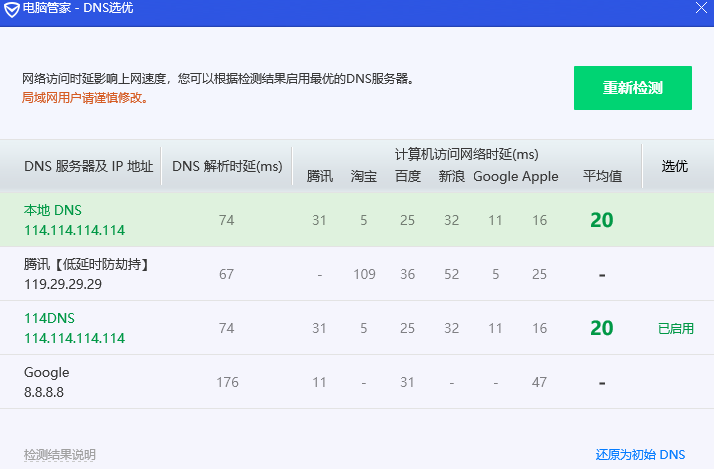The width and height of the screenshot is (714, 469).
Task: Close the DNS选优 window
Action: pos(701,8)
